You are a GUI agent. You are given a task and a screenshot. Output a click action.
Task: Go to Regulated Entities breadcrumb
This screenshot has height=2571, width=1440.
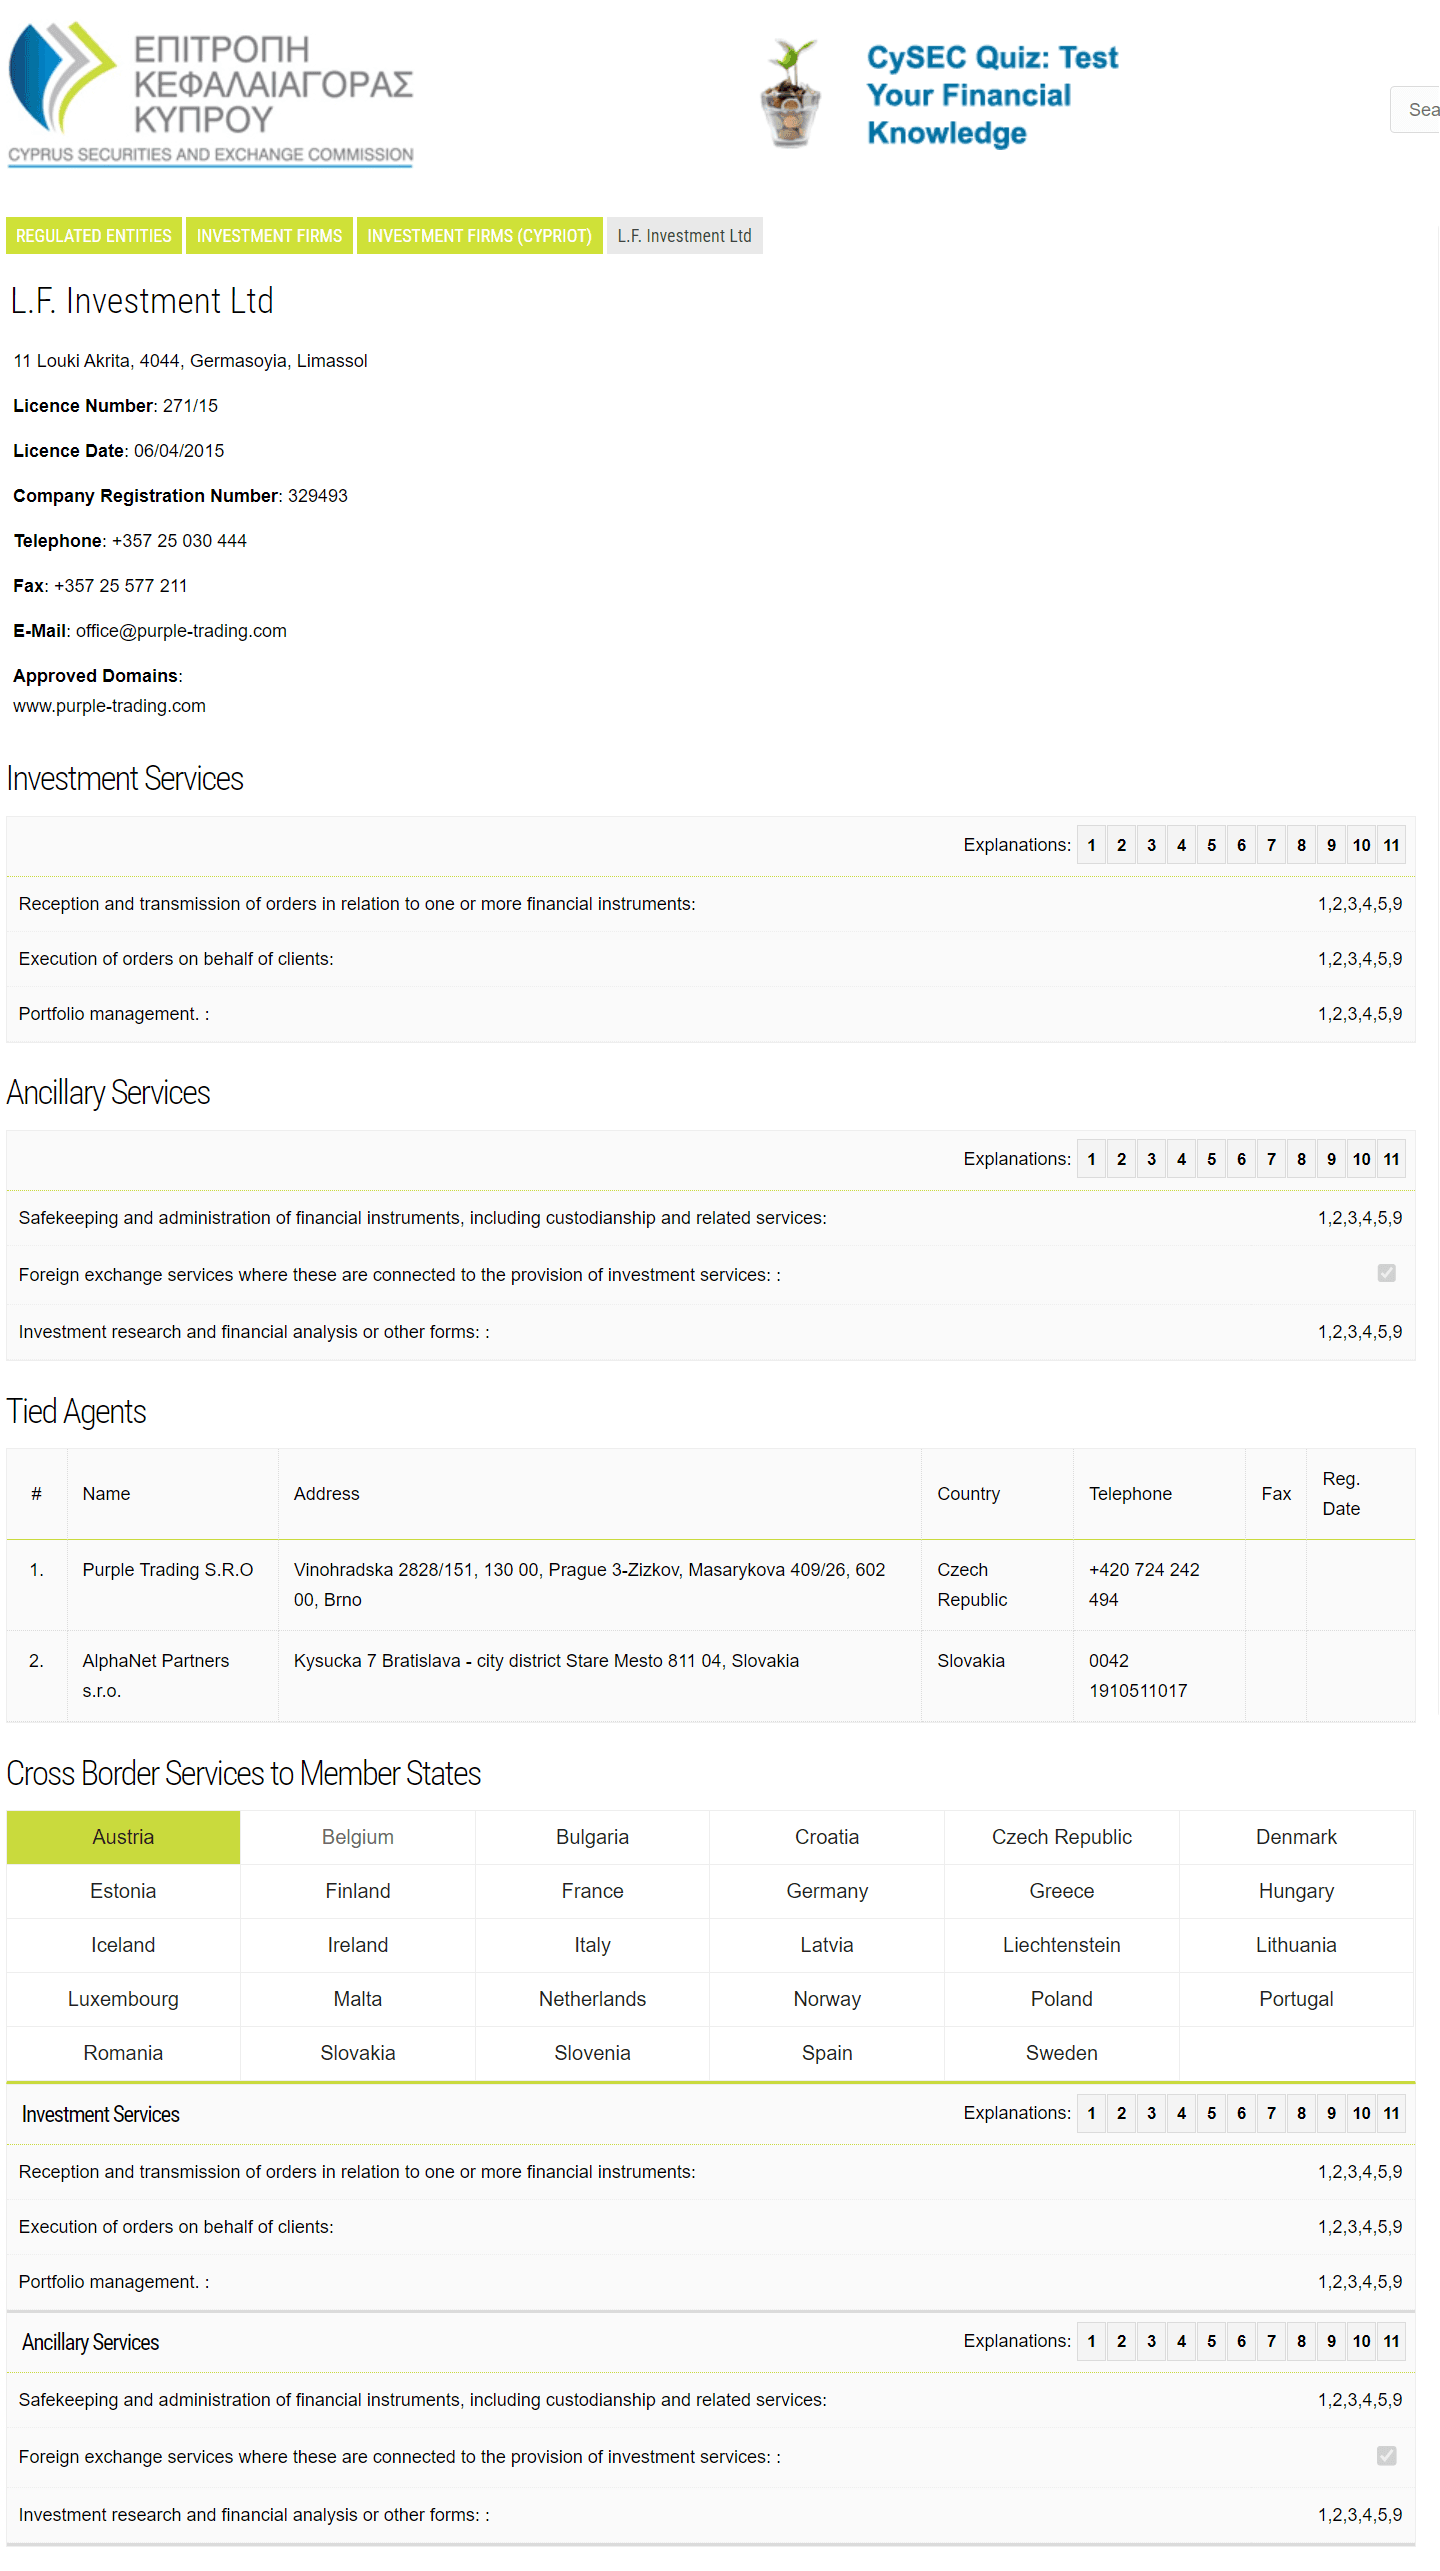coord(94,236)
